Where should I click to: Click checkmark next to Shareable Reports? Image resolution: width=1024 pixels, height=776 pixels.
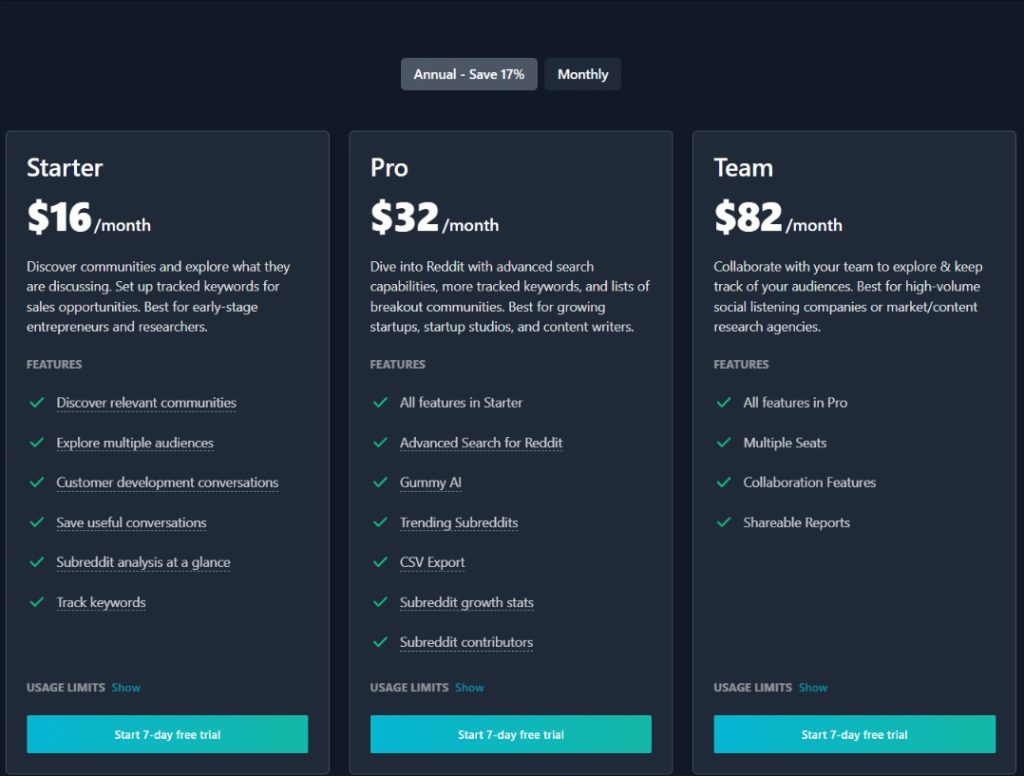[724, 522]
